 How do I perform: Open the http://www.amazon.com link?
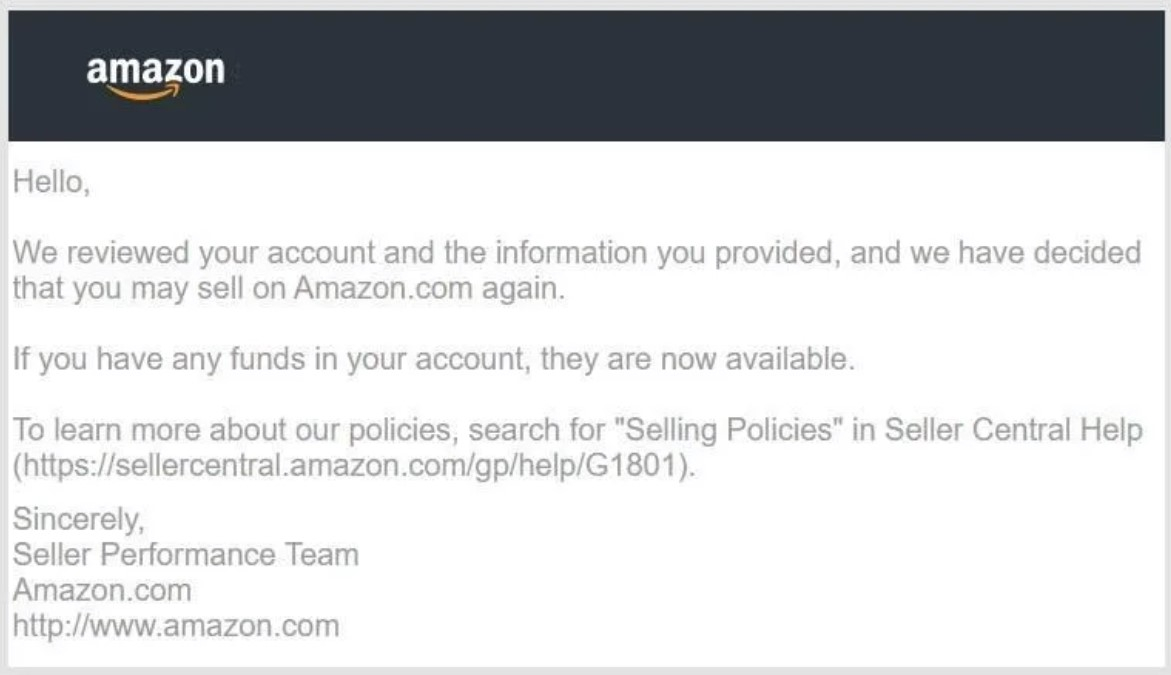[x=175, y=626]
